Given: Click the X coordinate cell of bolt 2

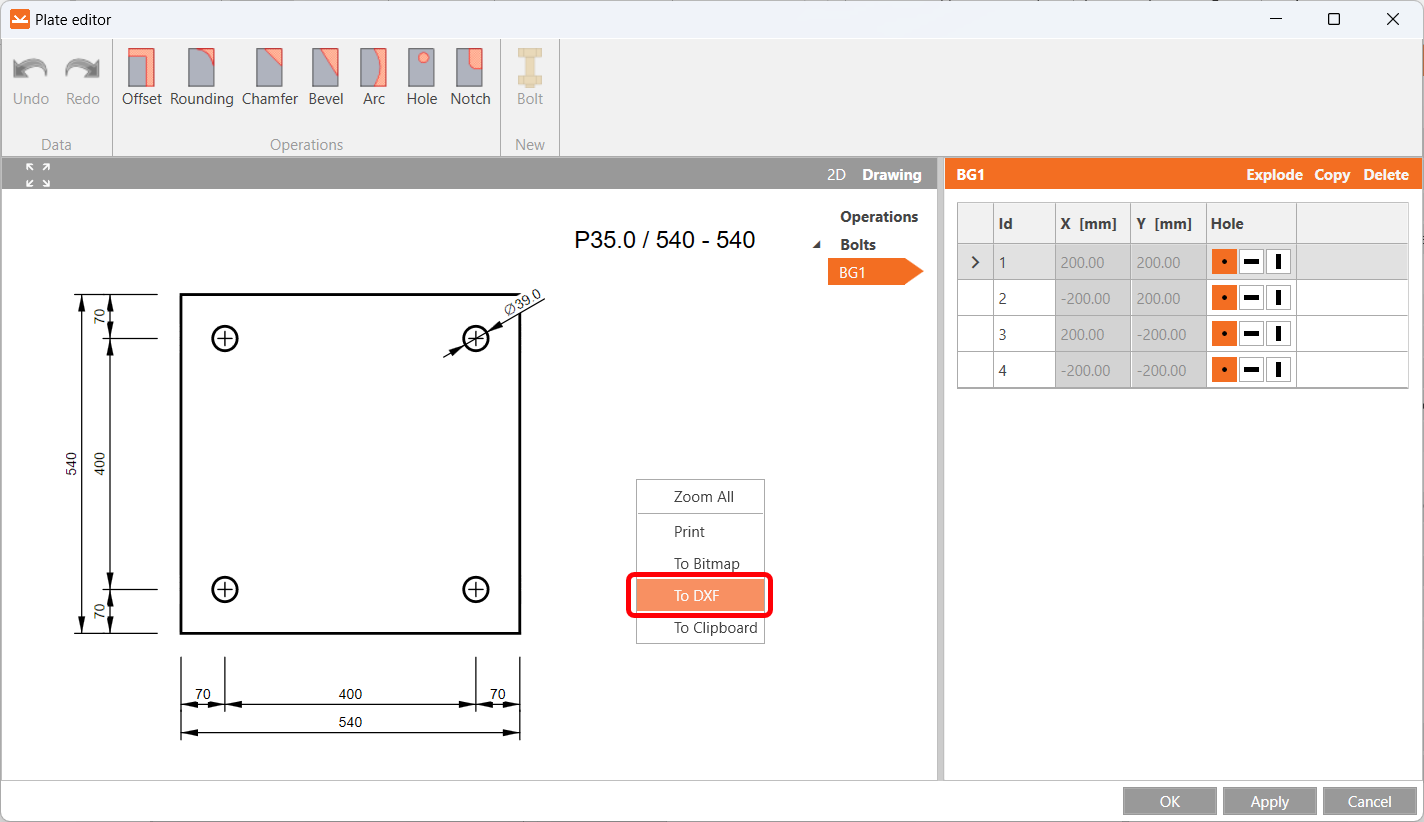Looking at the screenshot, I should click(x=1092, y=297).
